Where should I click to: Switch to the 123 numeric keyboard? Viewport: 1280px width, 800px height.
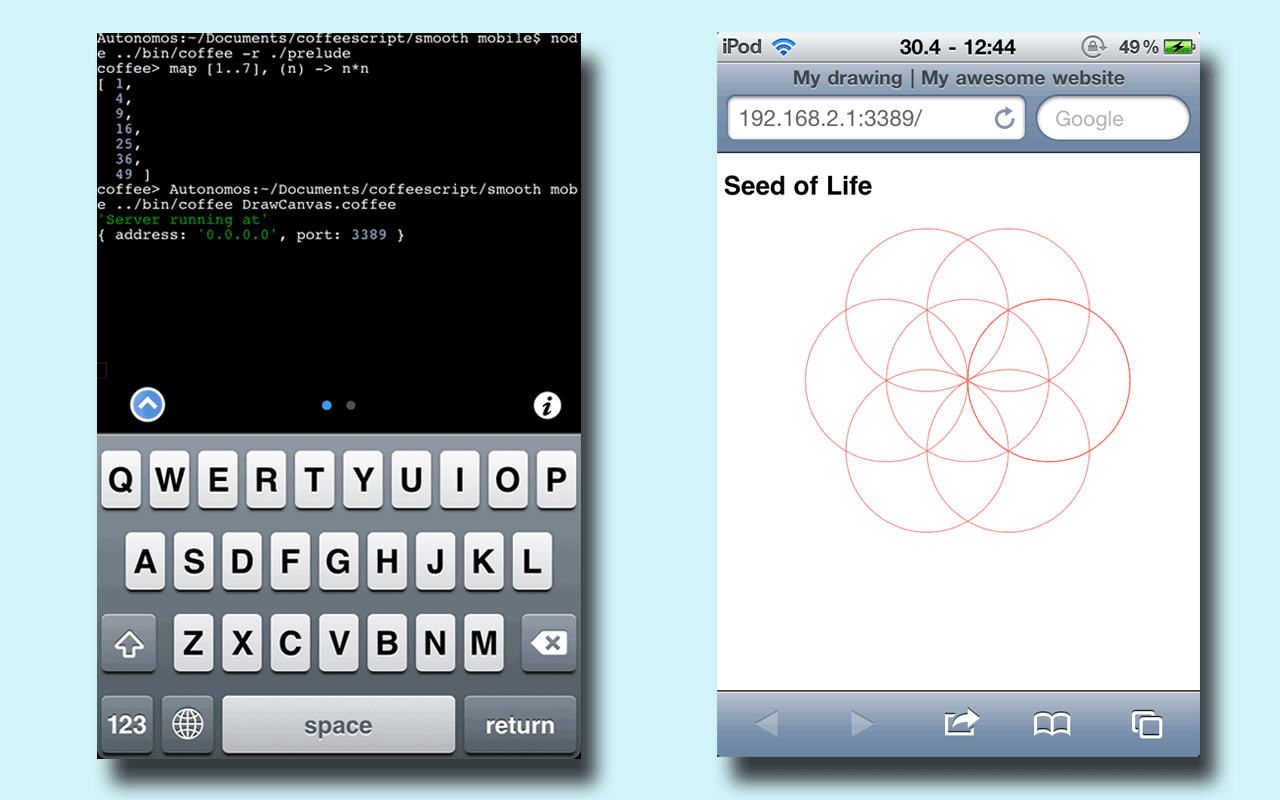(127, 725)
